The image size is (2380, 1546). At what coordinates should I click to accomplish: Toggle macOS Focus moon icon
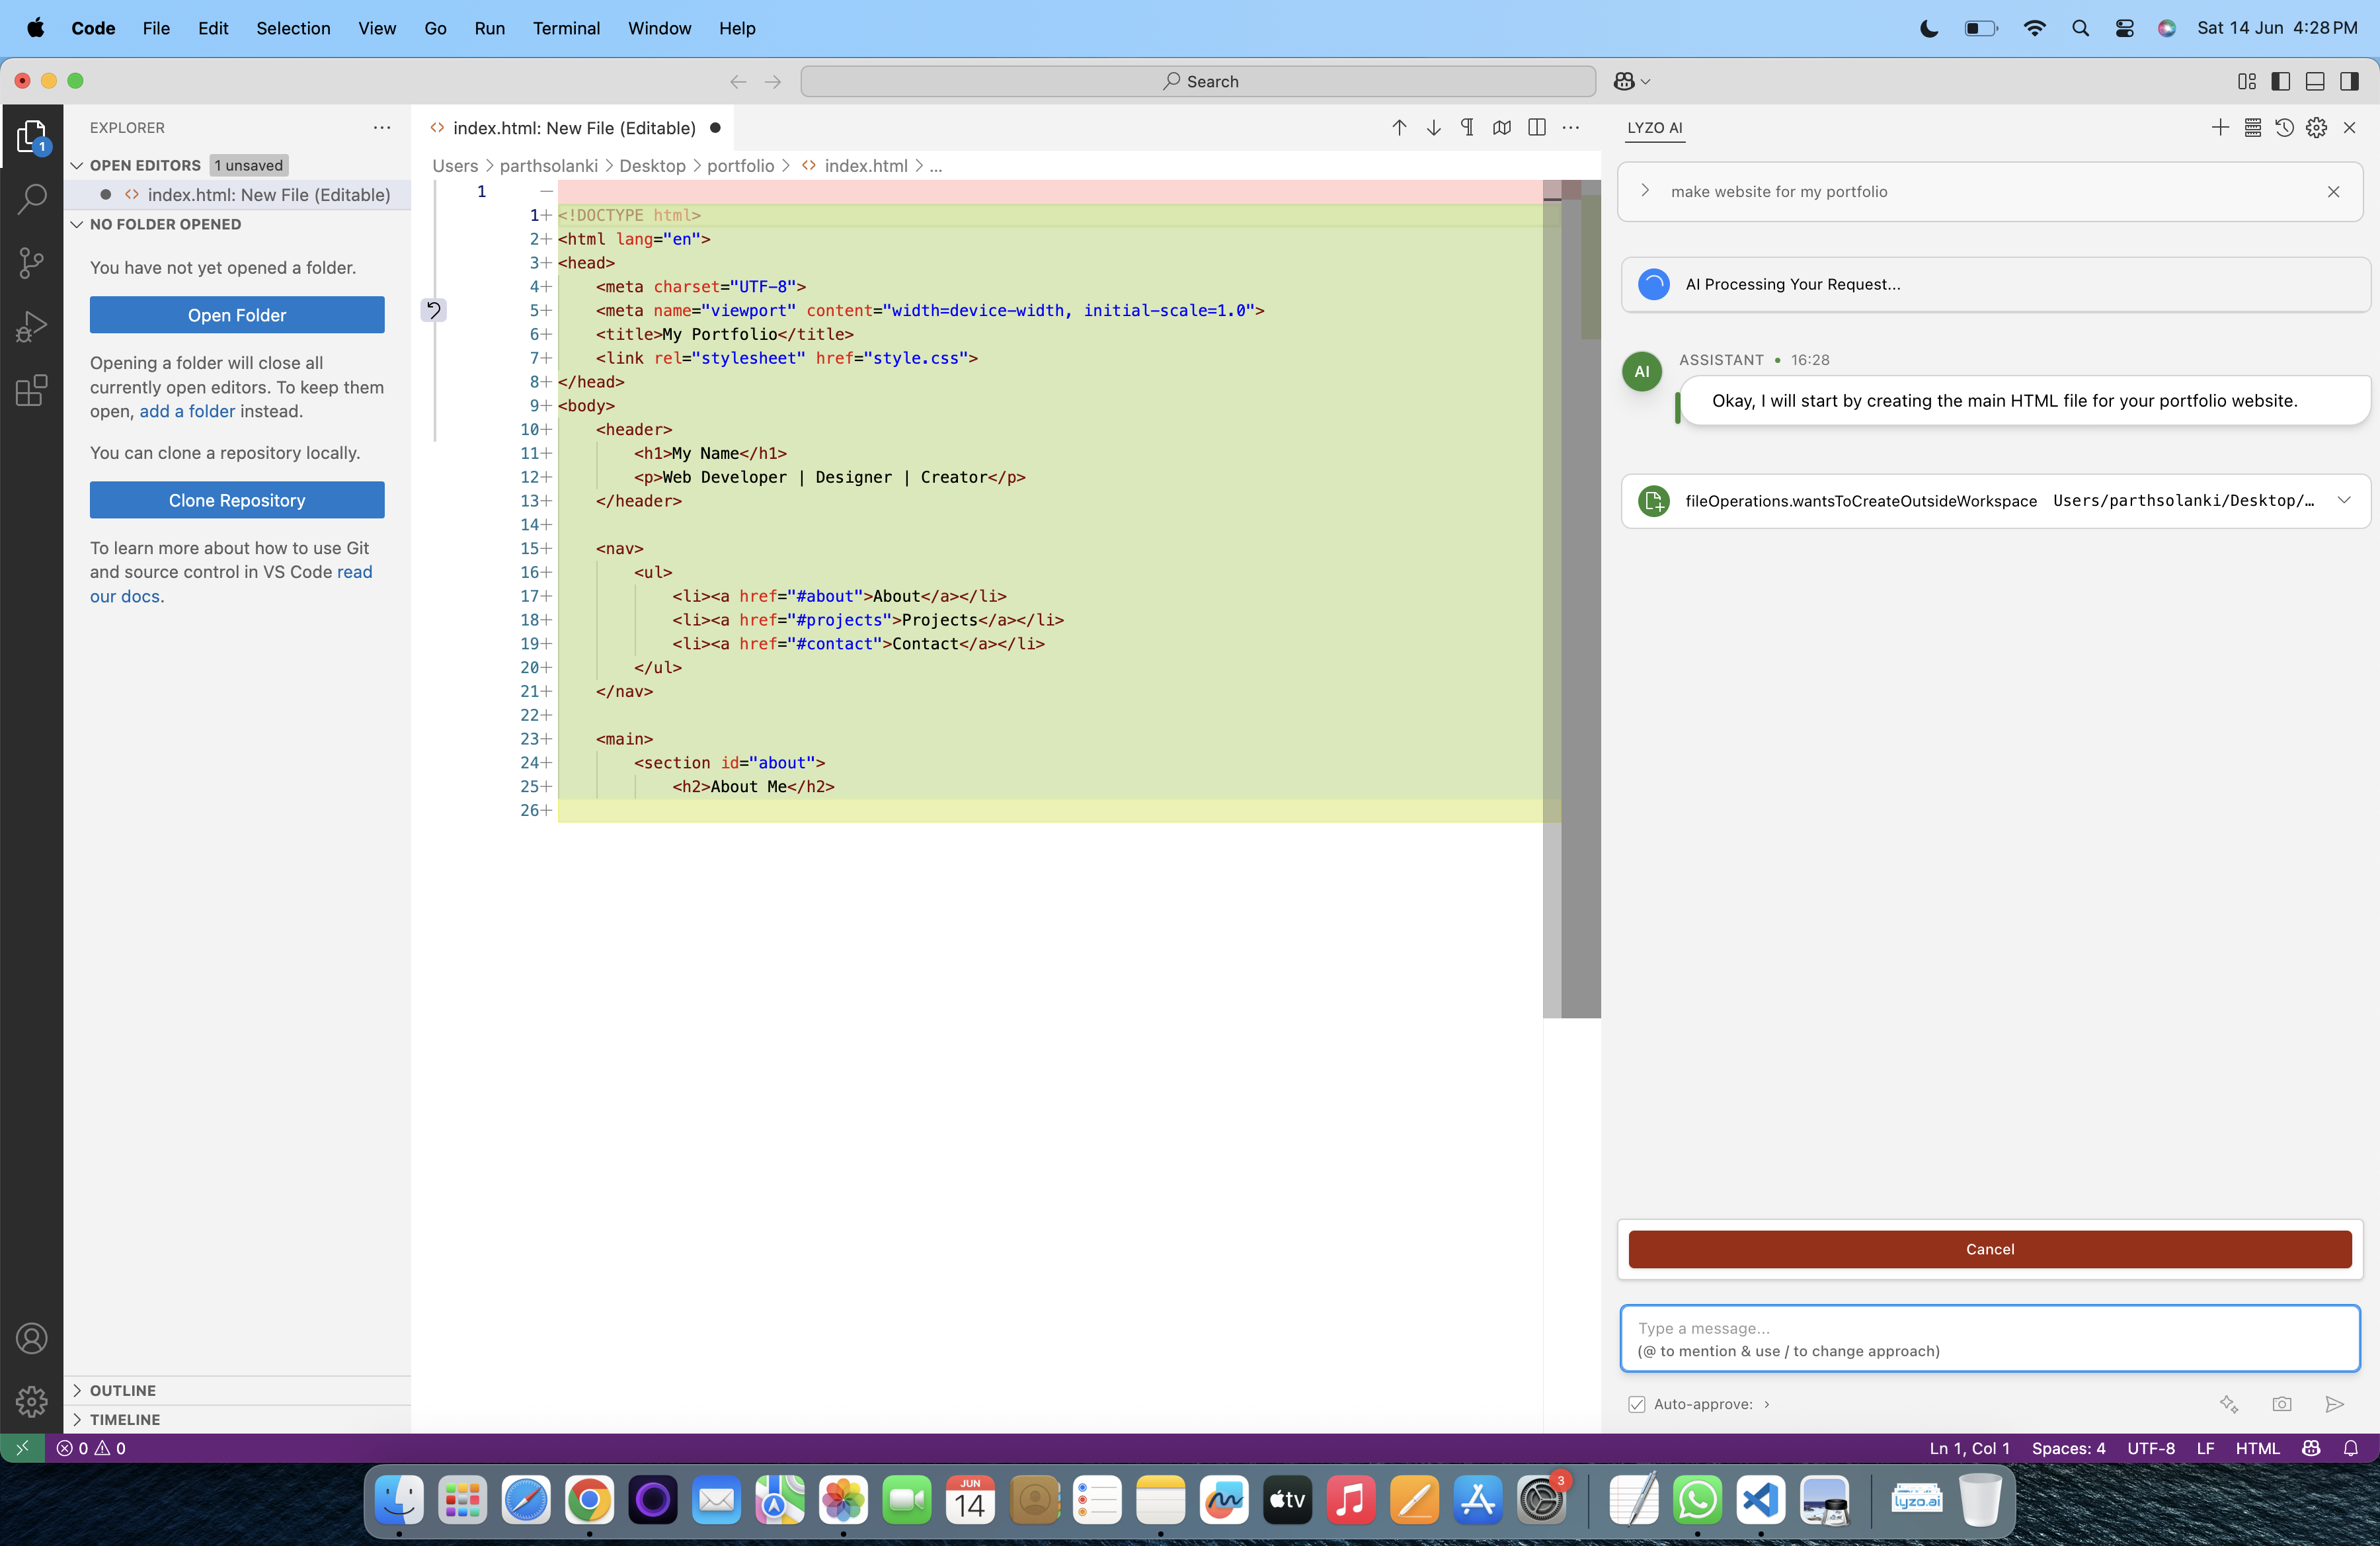coord(1930,28)
